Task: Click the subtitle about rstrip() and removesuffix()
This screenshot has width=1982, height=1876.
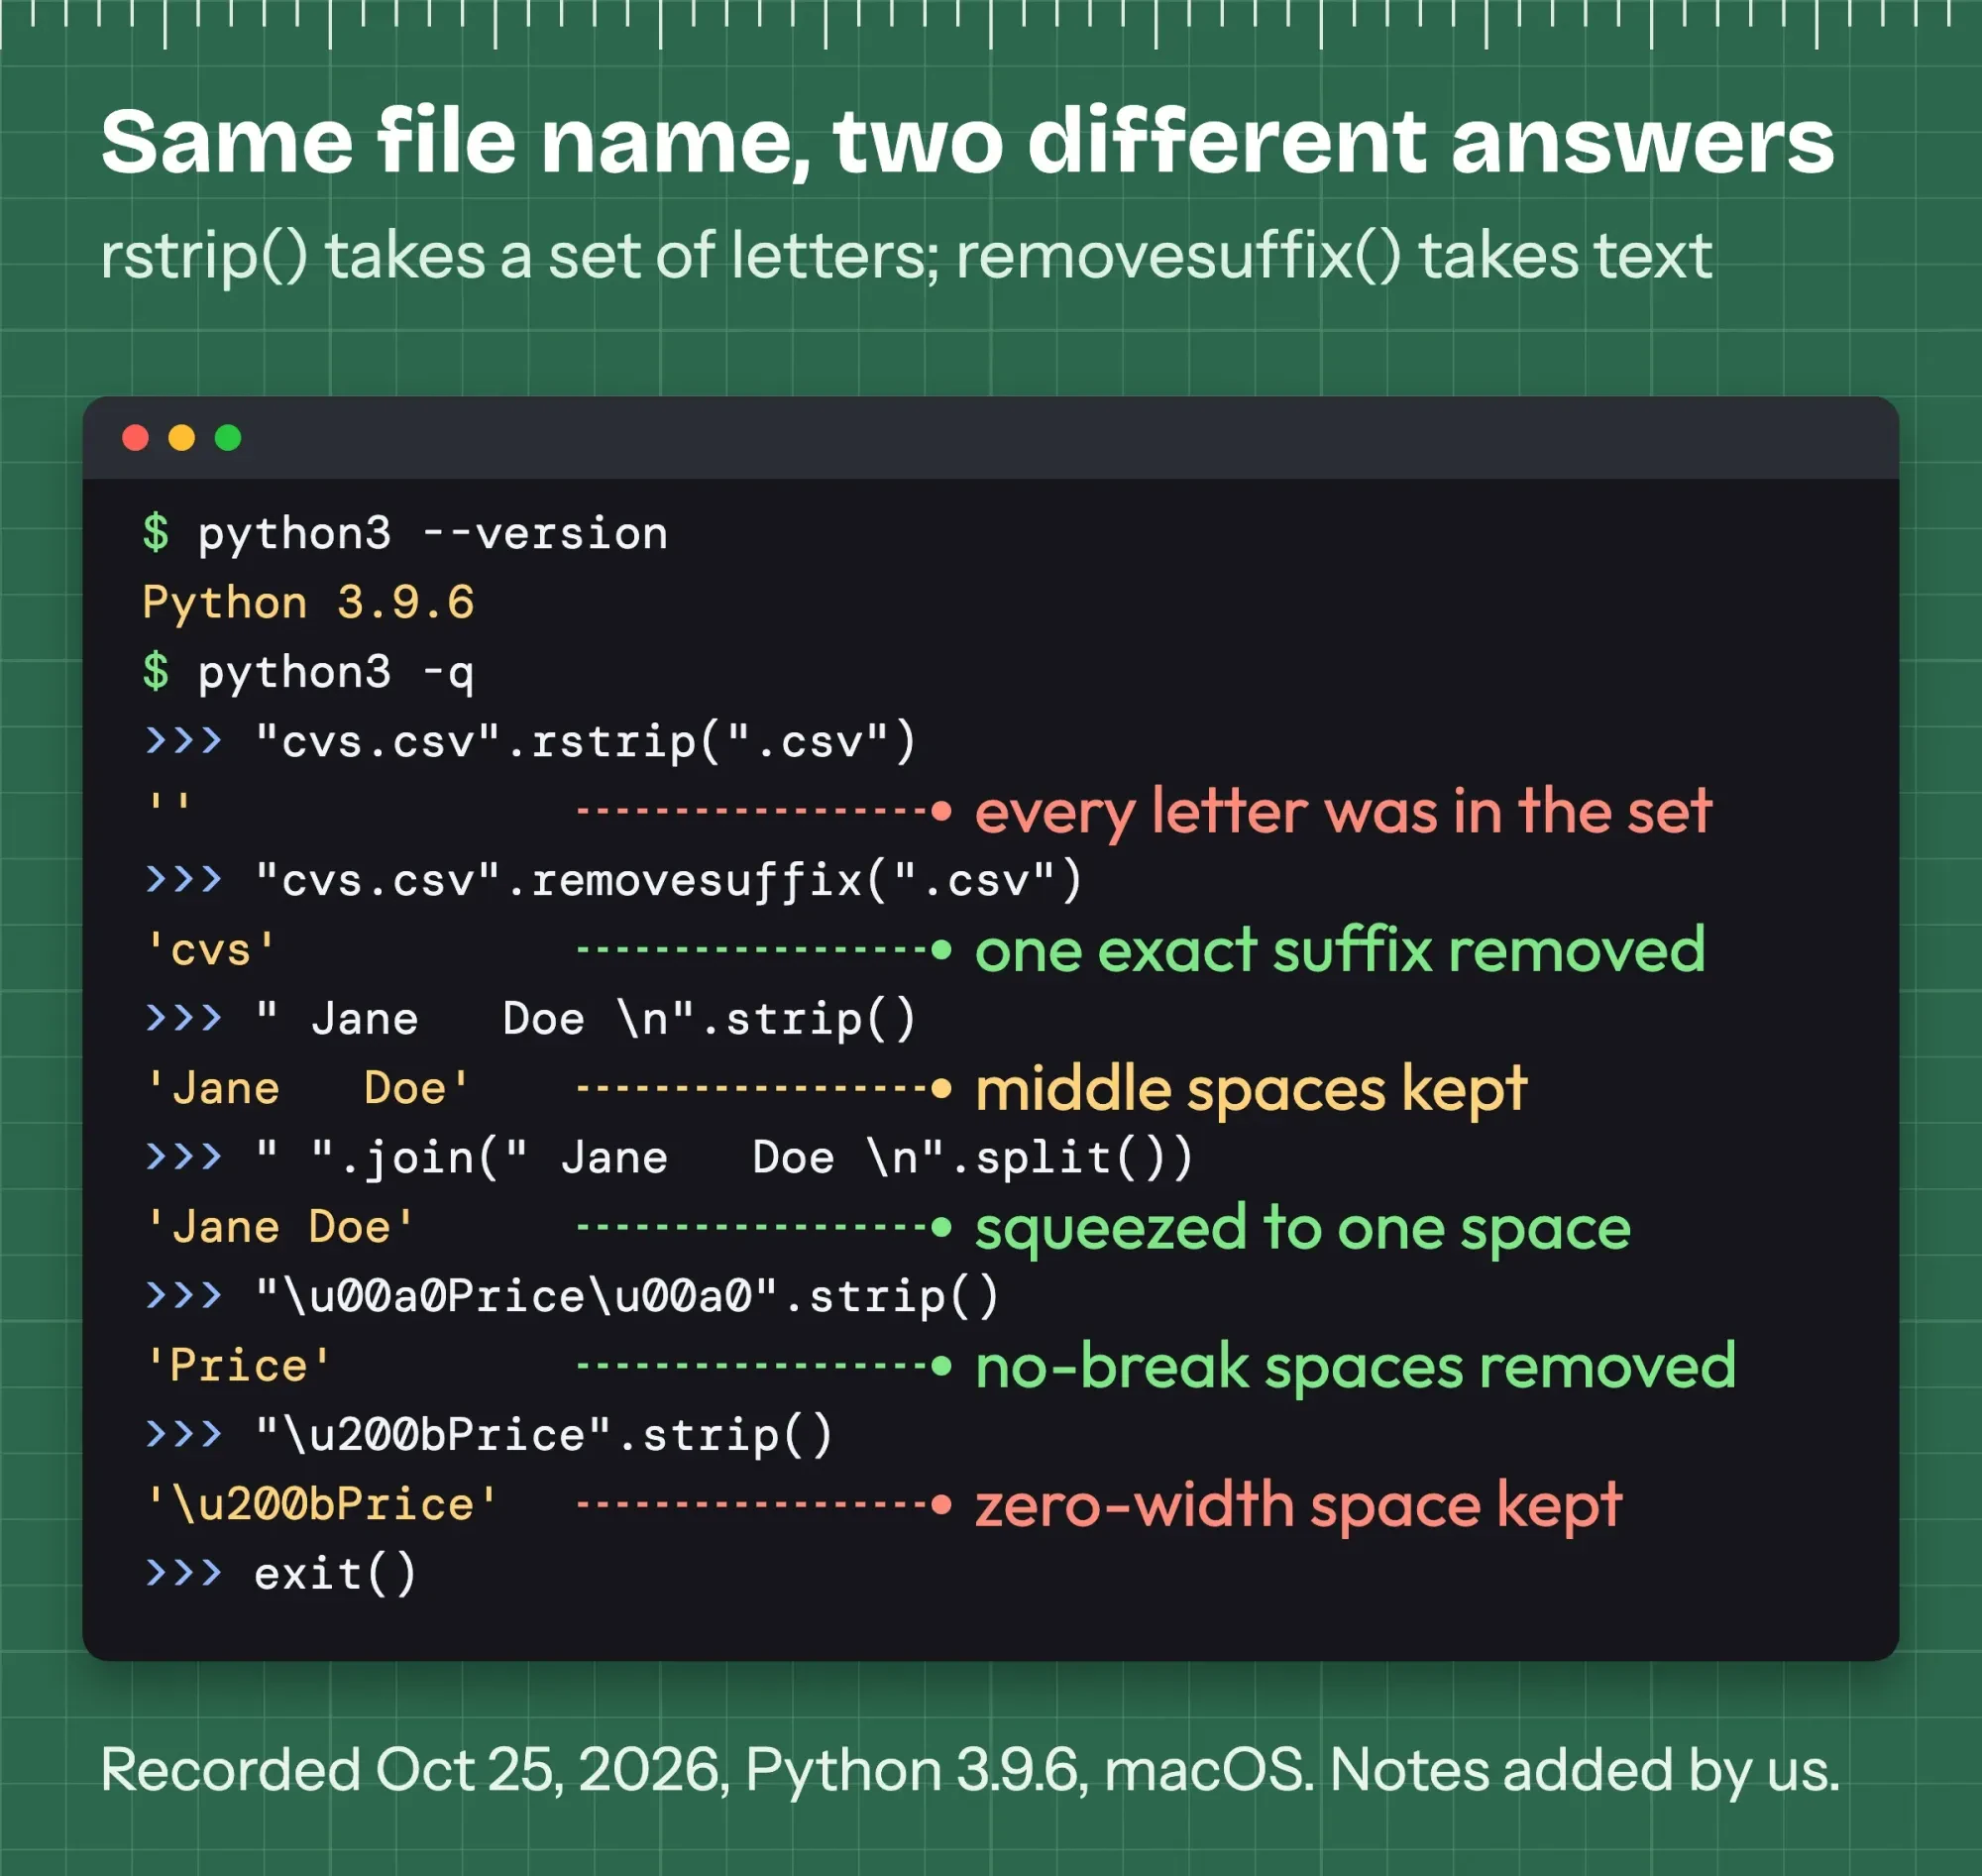Action: (x=906, y=256)
